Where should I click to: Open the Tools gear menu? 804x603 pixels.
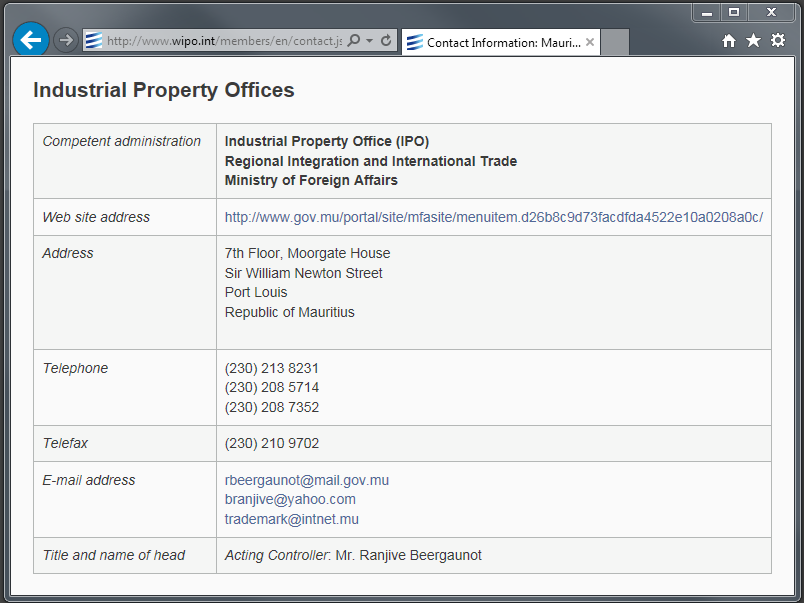point(778,40)
